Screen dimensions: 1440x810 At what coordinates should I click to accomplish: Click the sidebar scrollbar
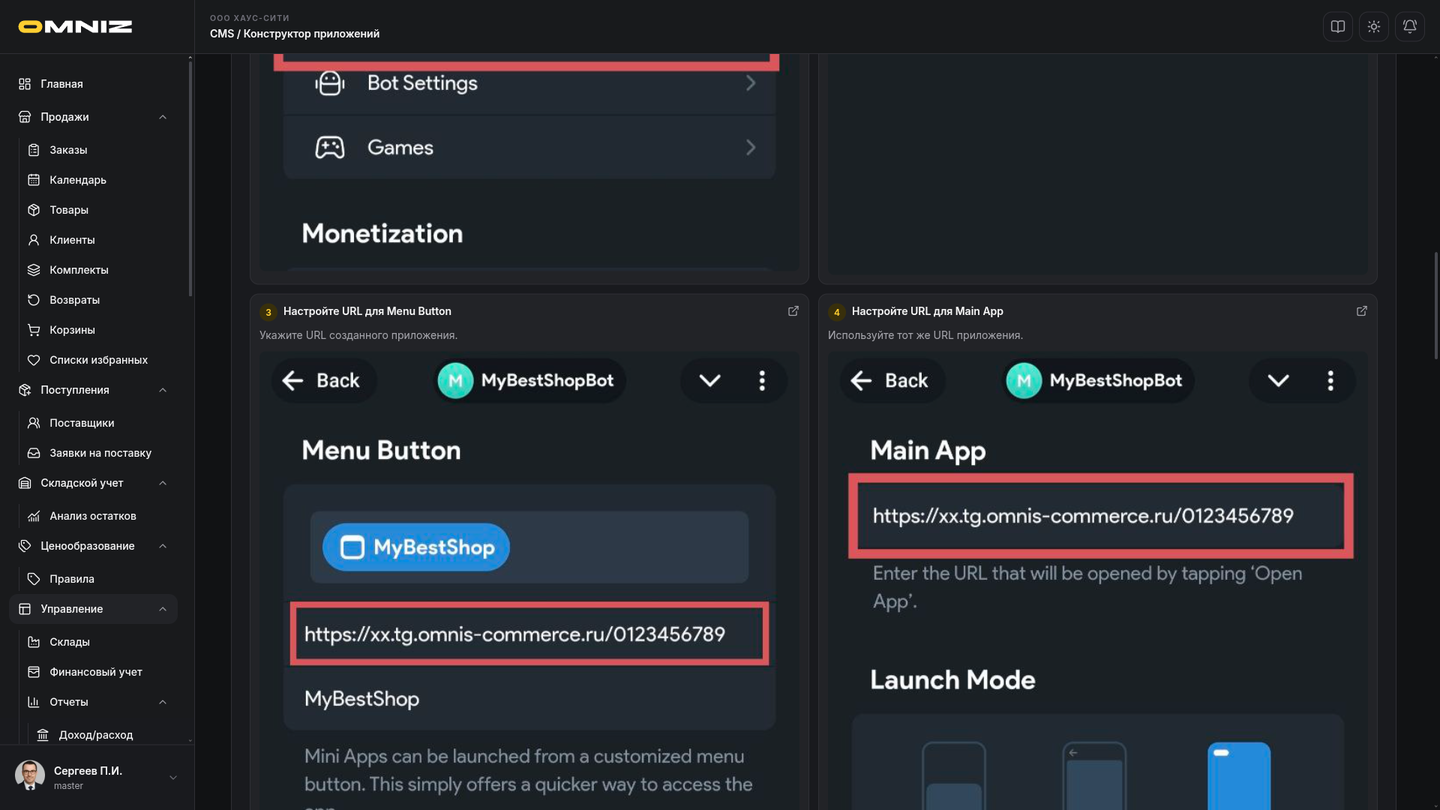point(190,177)
